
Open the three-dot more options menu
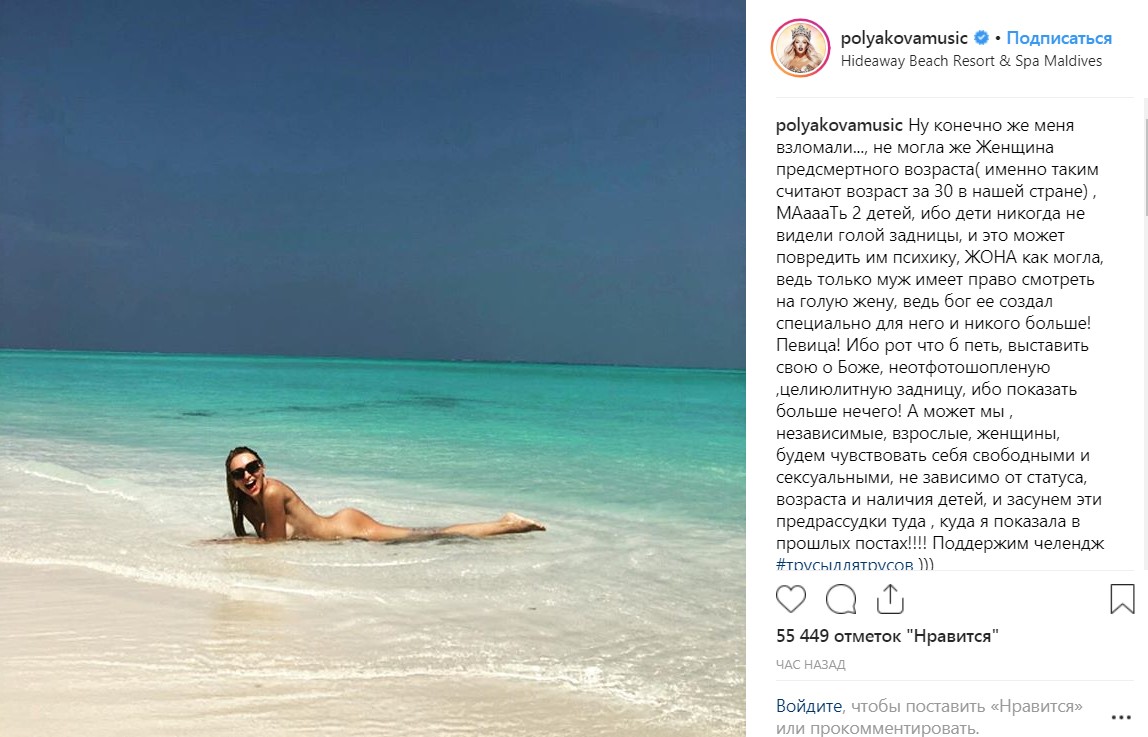click(1121, 717)
